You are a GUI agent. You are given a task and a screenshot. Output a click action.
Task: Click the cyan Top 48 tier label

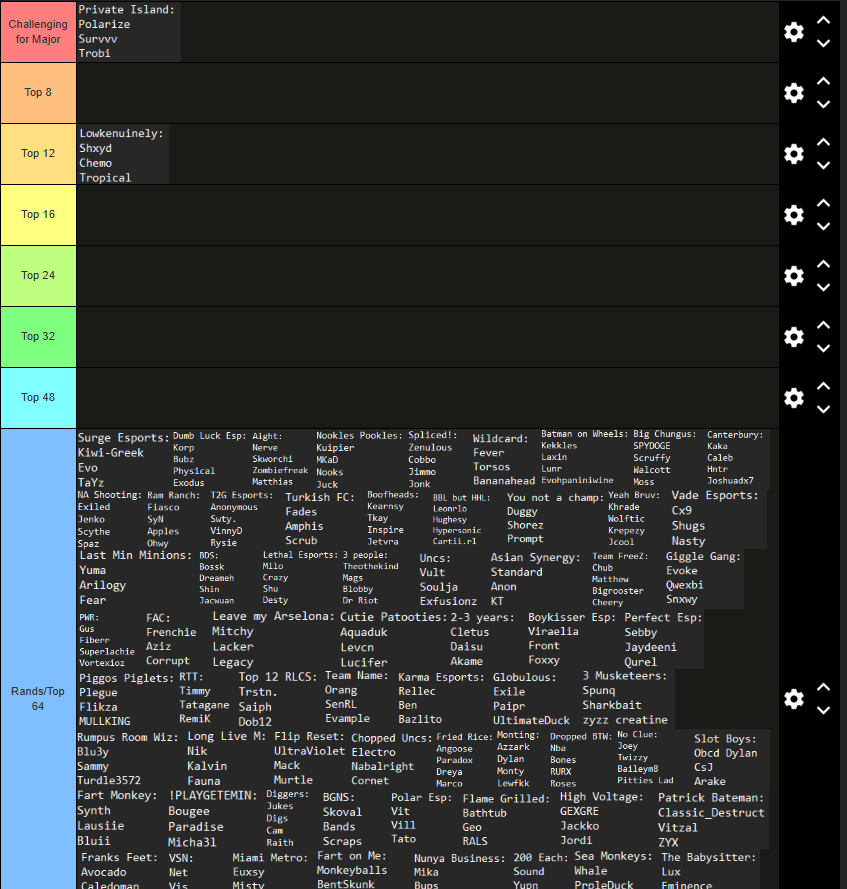click(x=38, y=397)
